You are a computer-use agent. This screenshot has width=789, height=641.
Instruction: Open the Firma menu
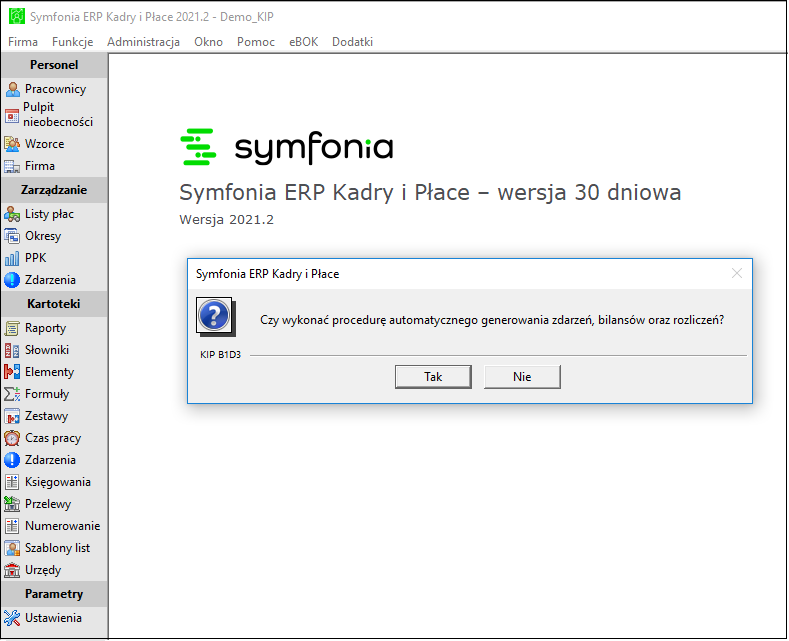coord(23,42)
